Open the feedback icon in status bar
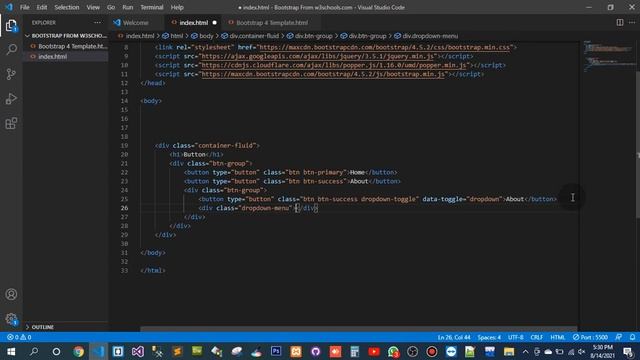The height and width of the screenshot is (360, 640). pos(619,337)
